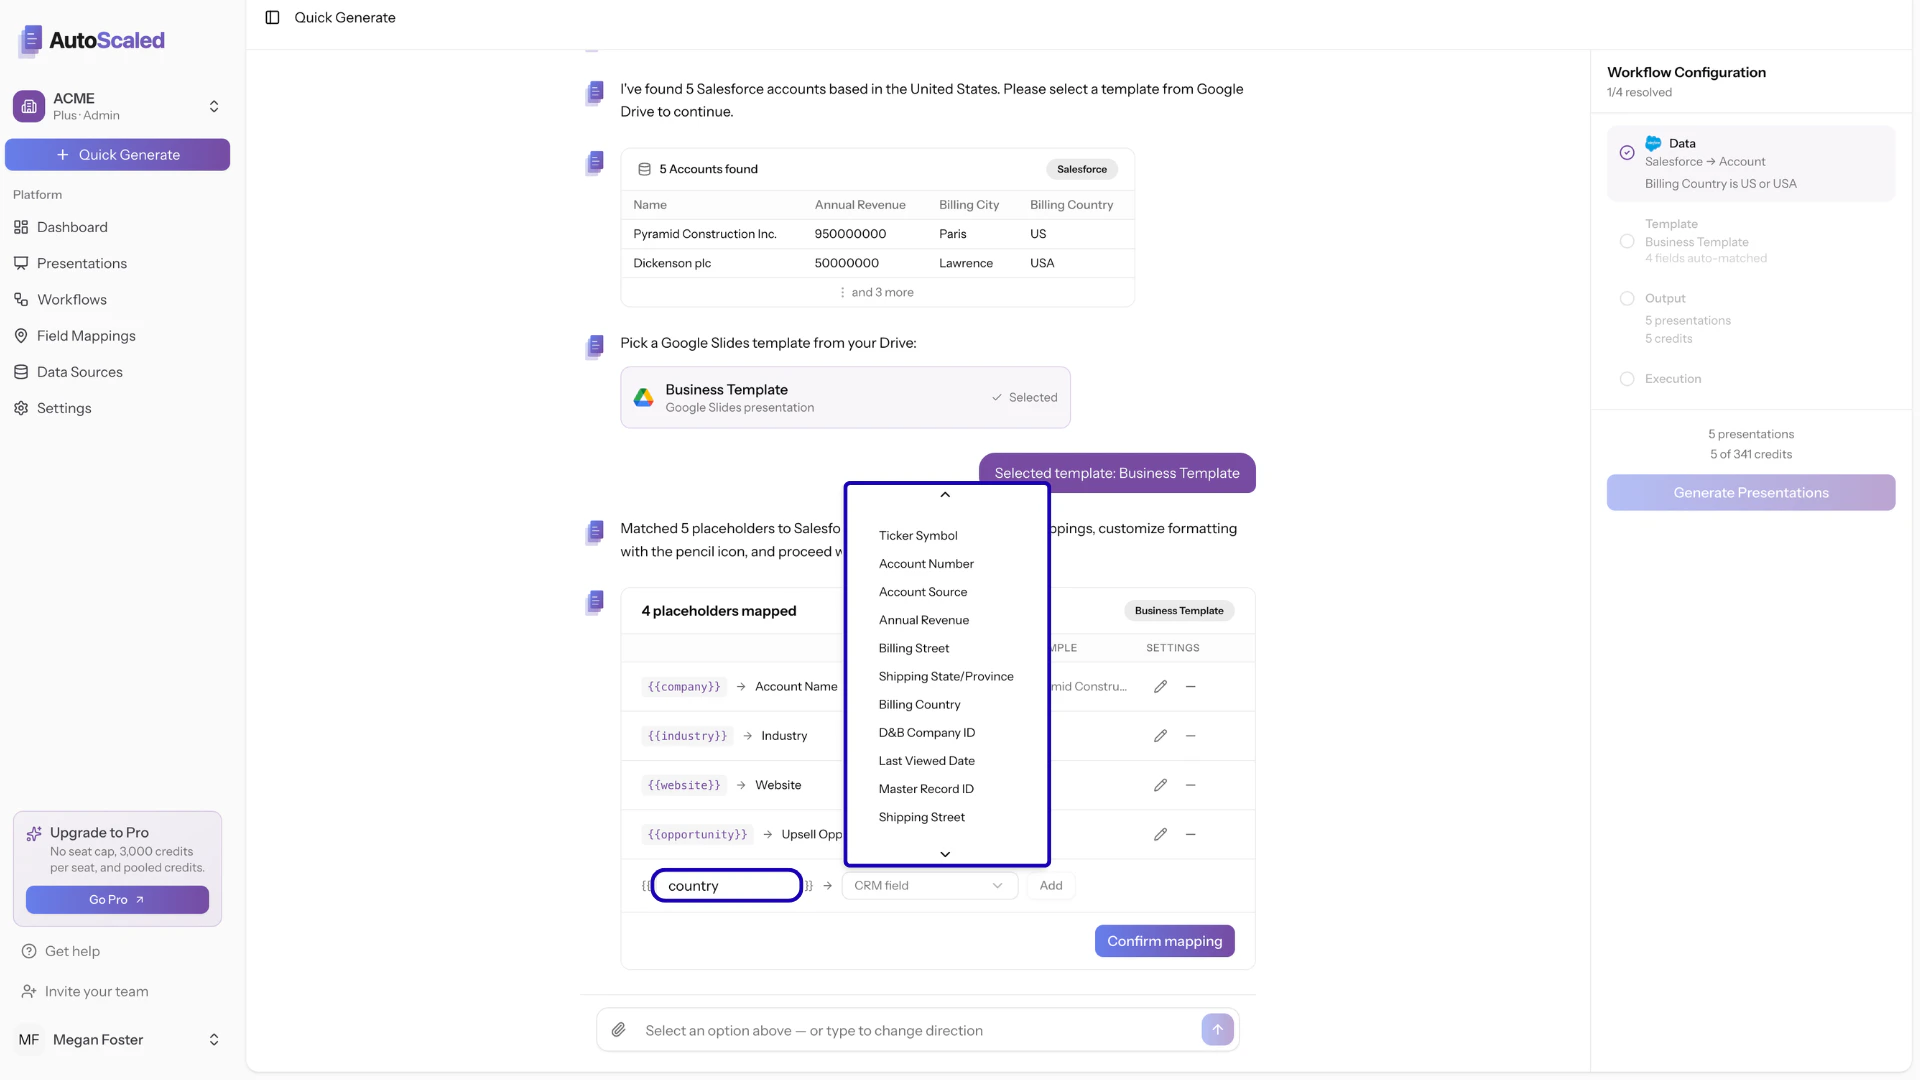Send a message with the arrow icon
The image size is (1920, 1080).
pyautogui.click(x=1217, y=1029)
